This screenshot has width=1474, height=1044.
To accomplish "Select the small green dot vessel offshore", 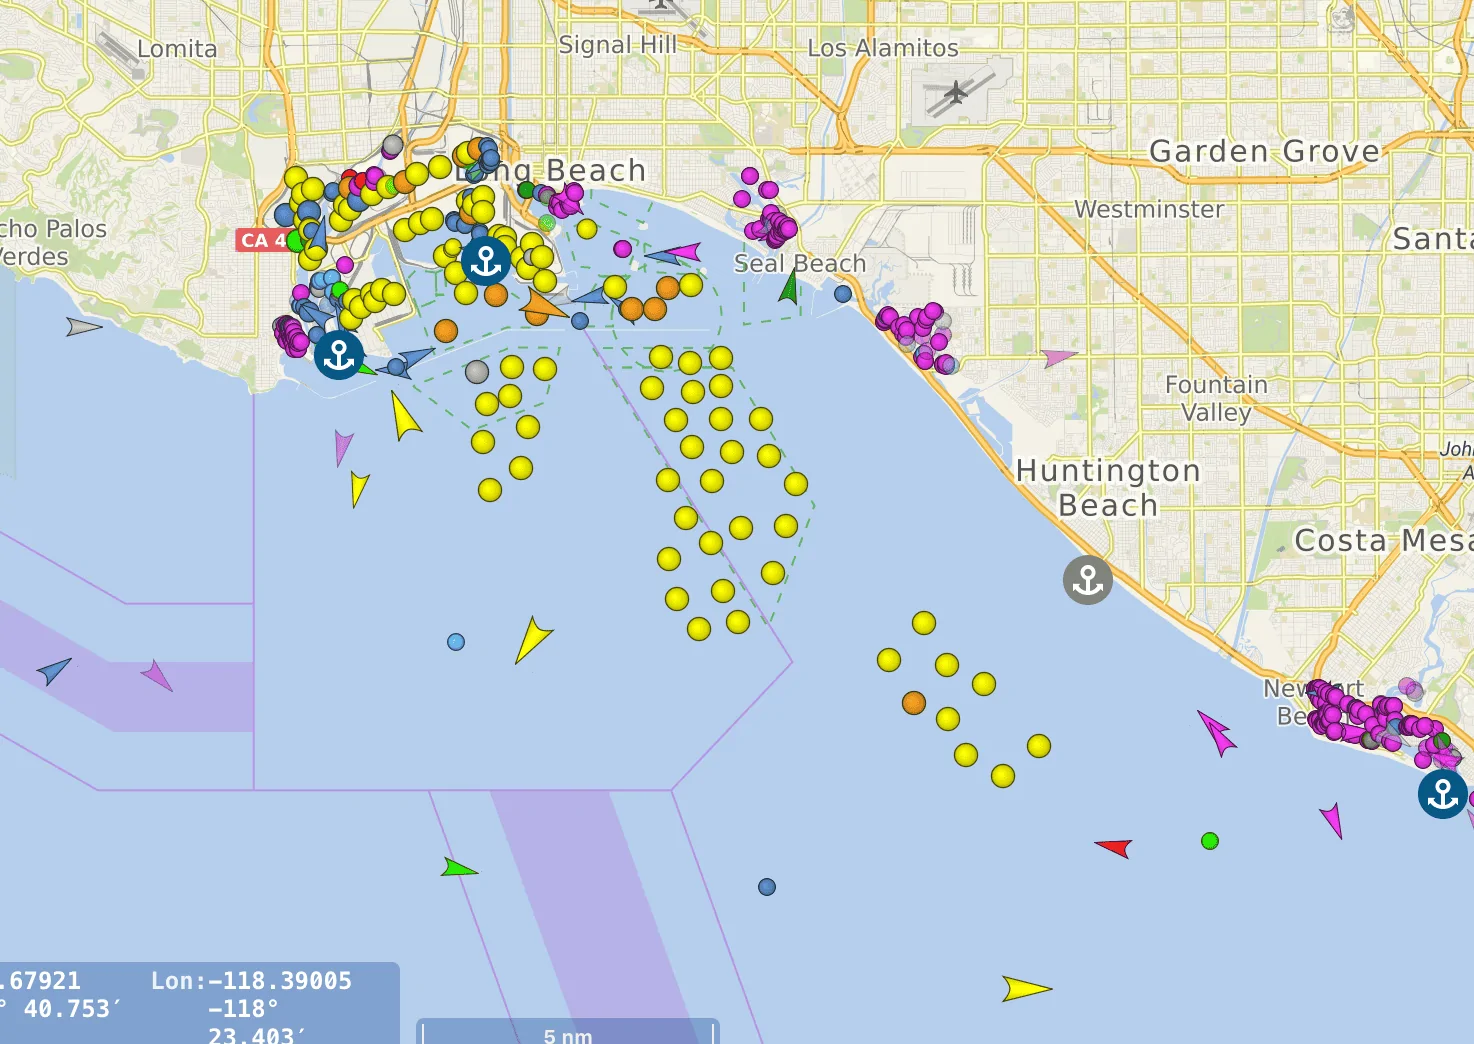I will pos(1210,841).
